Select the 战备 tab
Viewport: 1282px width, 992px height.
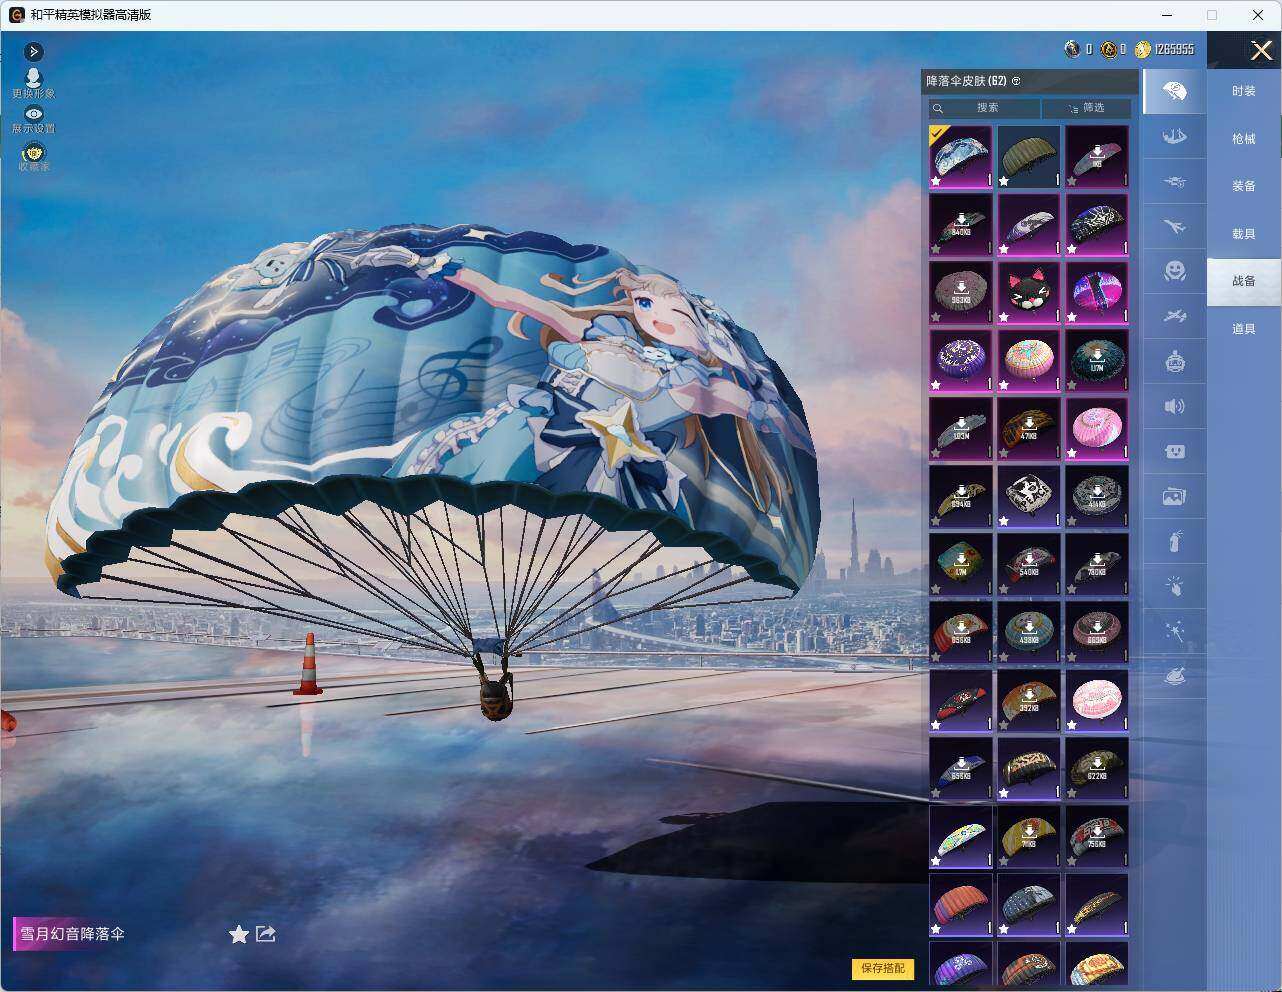[1244, 281]
